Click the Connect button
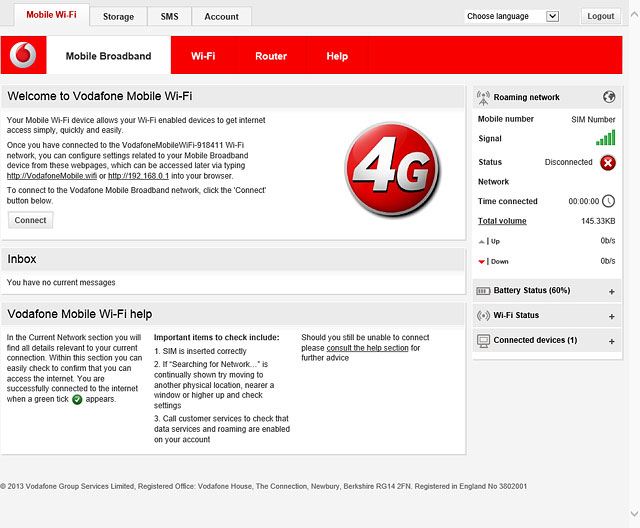Screen dimensions: 640x528 click(31, 220)
